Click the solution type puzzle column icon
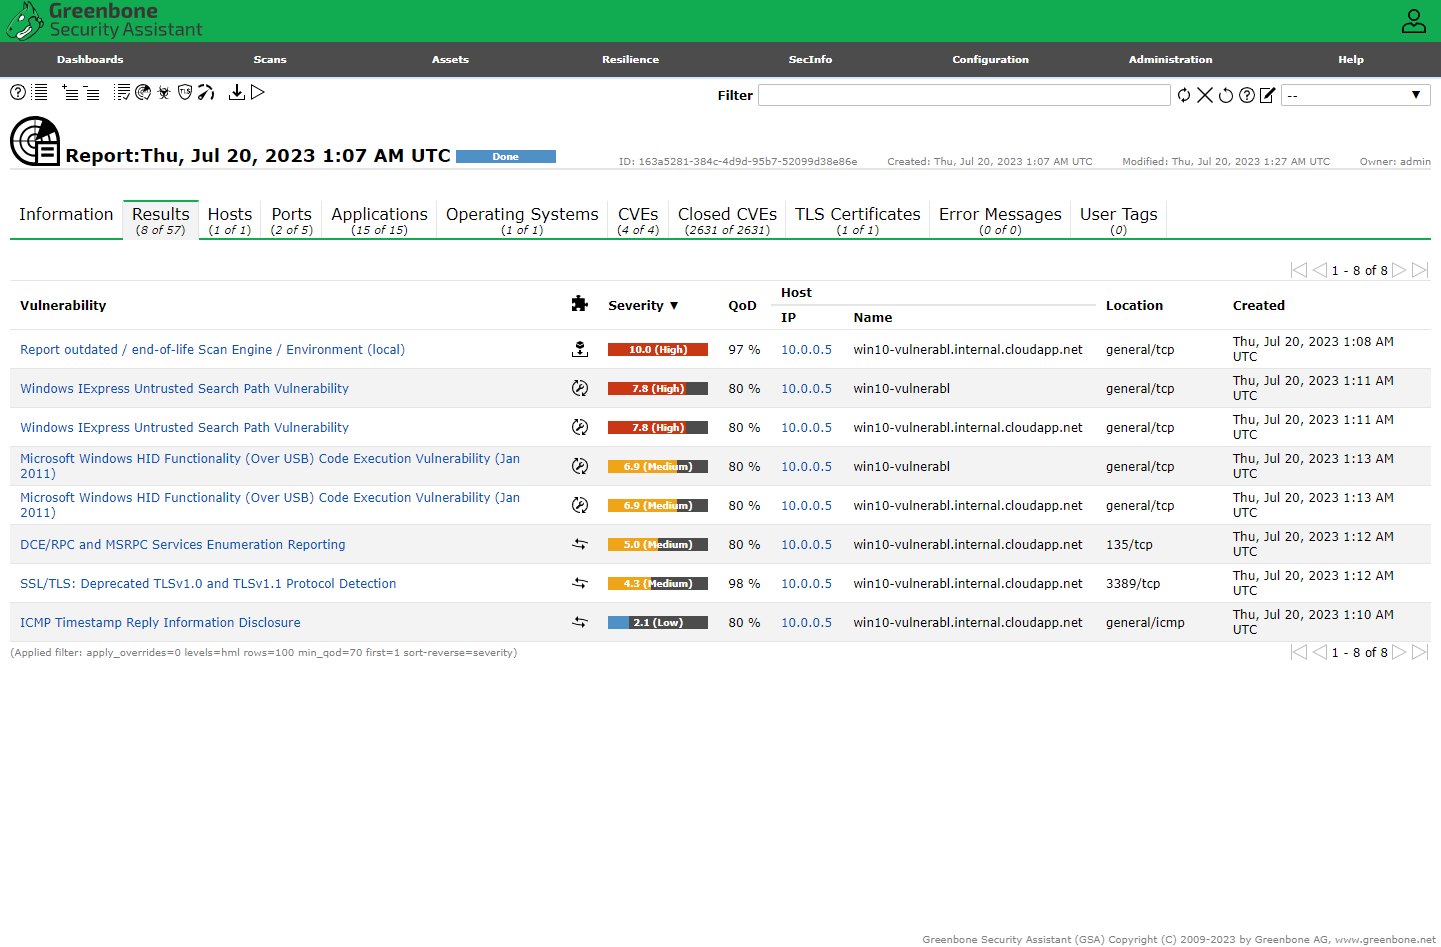Image resolution: width=1441 pixels, height=947 pixels. point(580,304)
